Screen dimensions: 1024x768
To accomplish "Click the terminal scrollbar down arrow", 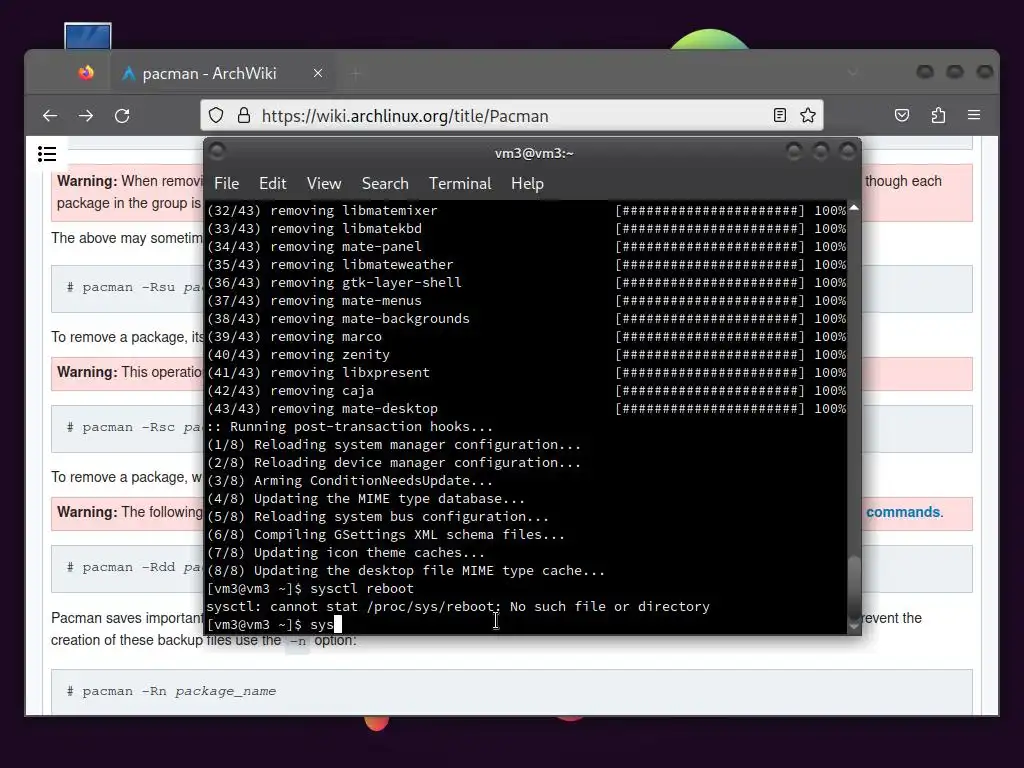I will click(854, 626).
